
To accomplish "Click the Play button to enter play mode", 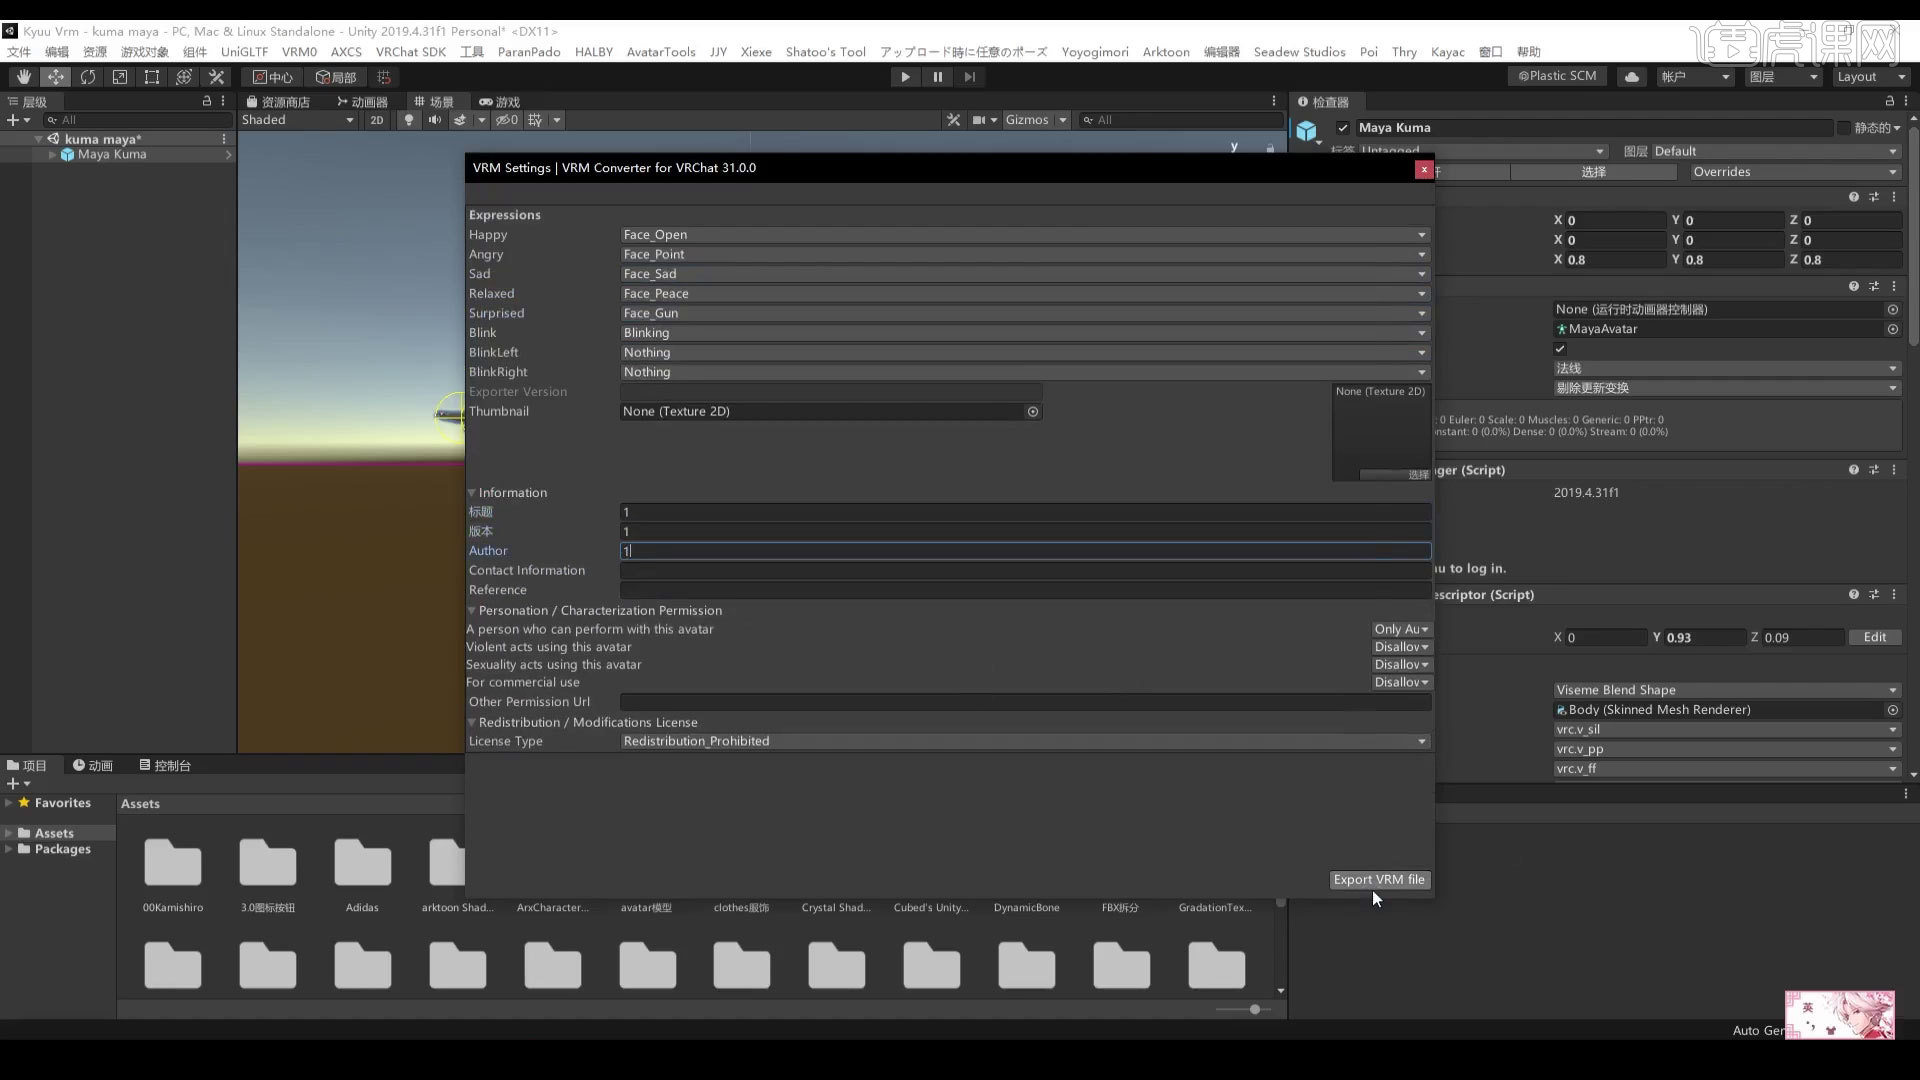I will (905, 77).
